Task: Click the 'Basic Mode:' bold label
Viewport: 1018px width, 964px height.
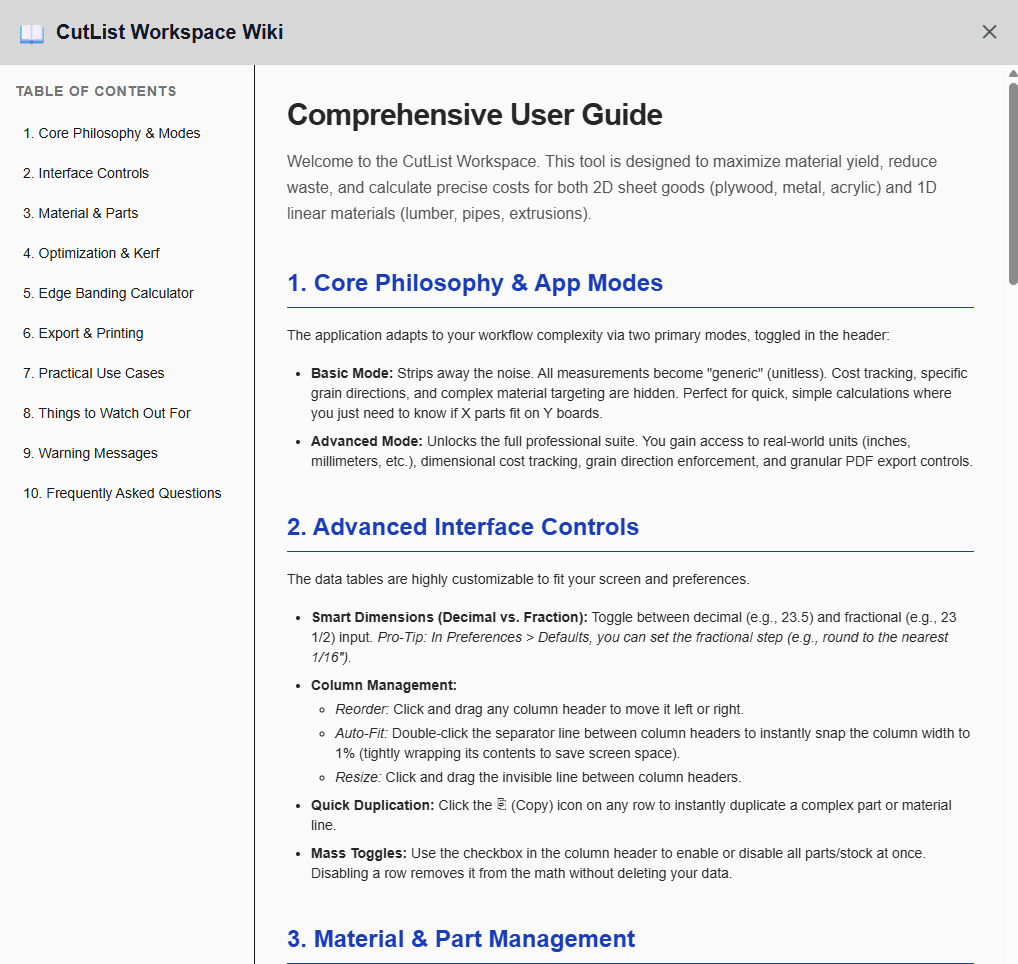Action: pyautogui.click(x=352, y=373)
